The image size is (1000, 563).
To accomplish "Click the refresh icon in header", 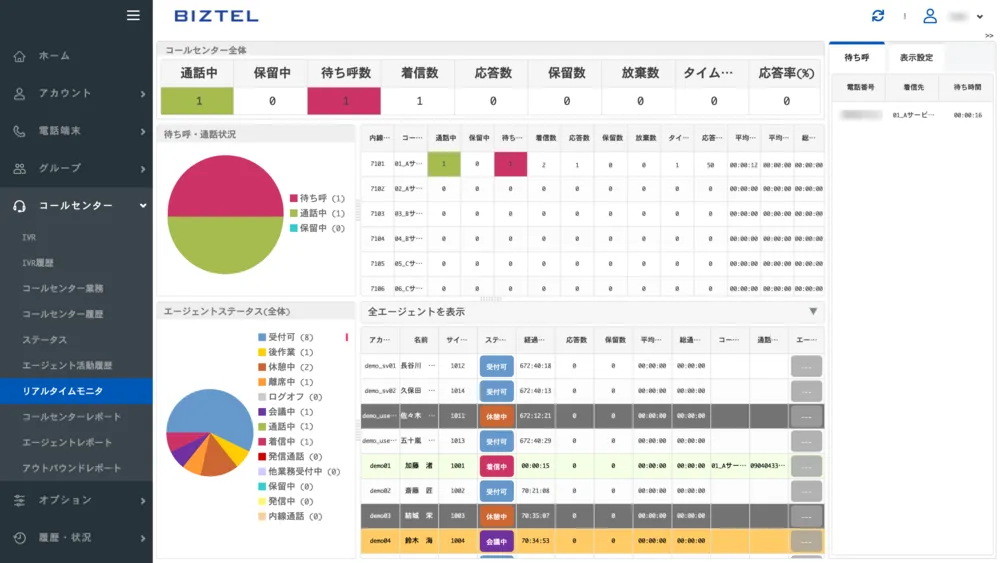I will point(878,16).
